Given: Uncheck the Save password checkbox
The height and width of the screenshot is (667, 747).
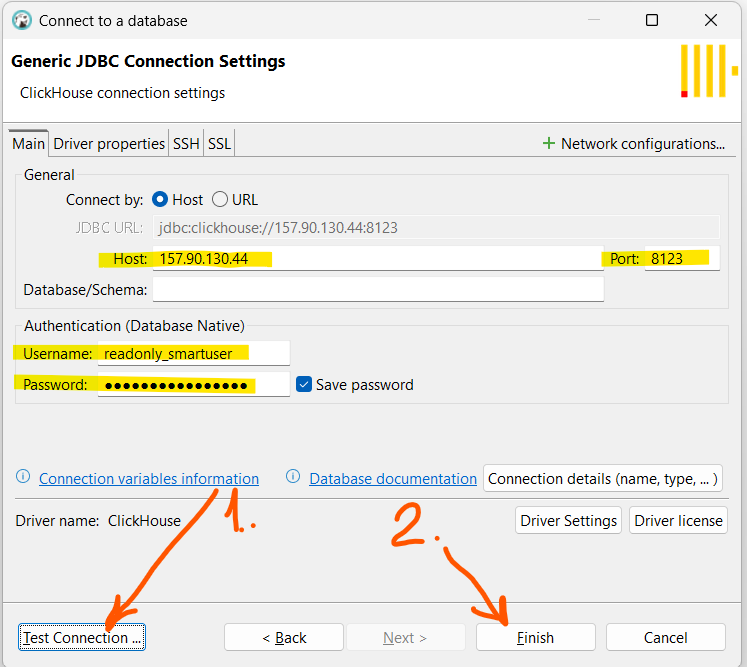Looking at the screenshot, I should [305, 384].
